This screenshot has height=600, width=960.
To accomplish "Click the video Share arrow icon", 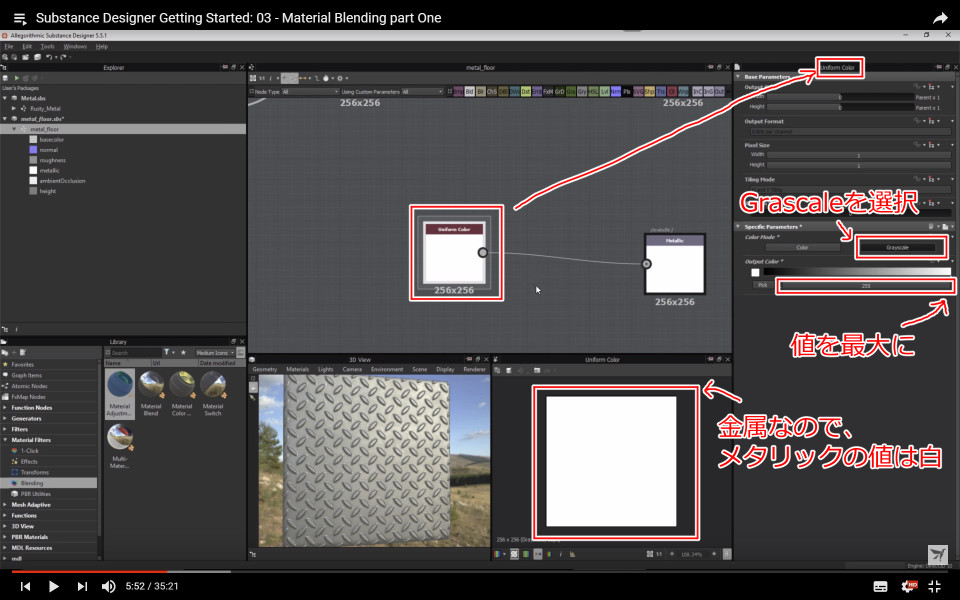I will [x=940, y=18].
